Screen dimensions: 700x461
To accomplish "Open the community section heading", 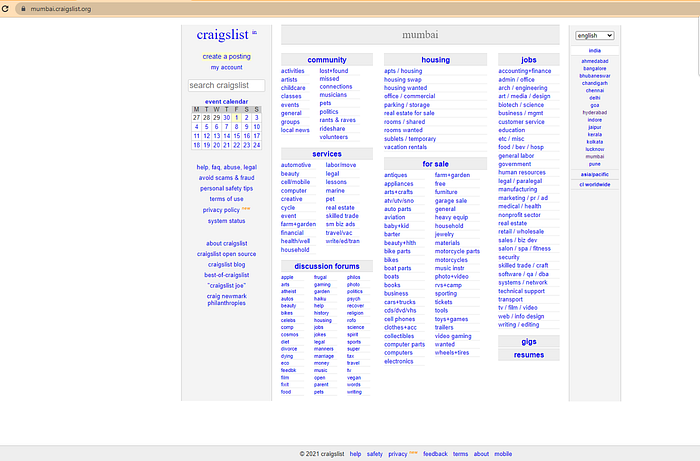I will tap(327, 60).
